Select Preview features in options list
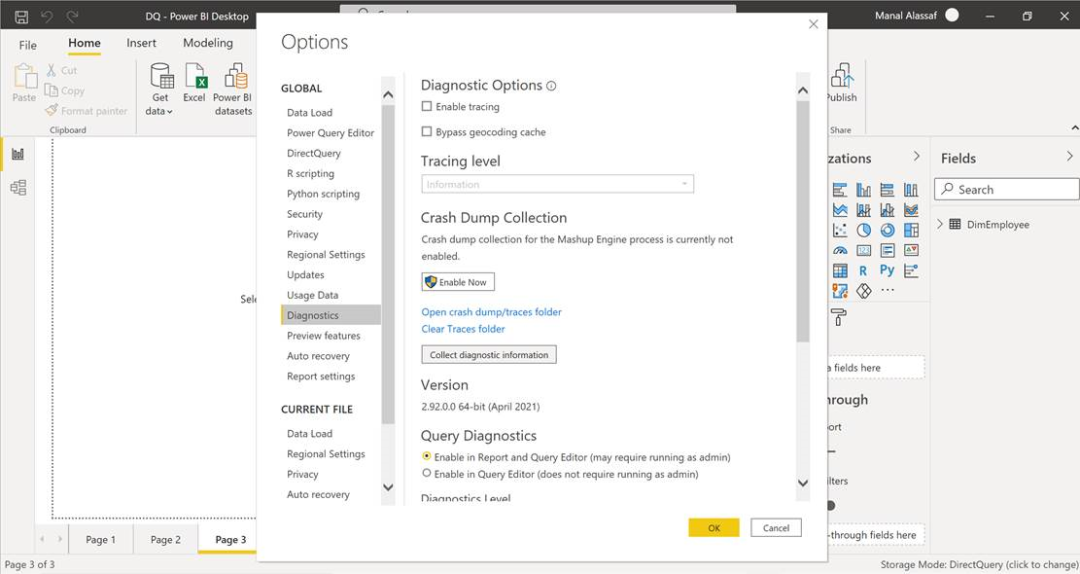The width and height of the screenshot is (1080, 574). point(323,336)
